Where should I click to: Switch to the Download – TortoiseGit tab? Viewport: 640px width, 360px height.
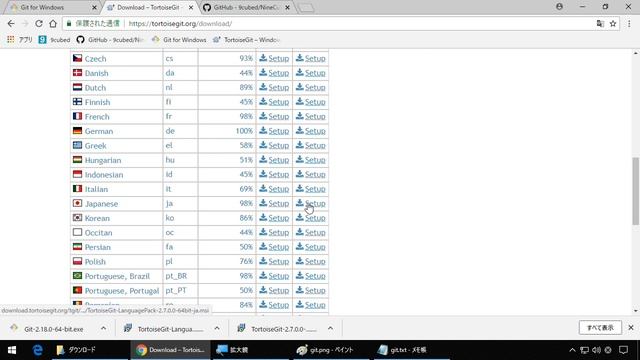click(149, 7)
